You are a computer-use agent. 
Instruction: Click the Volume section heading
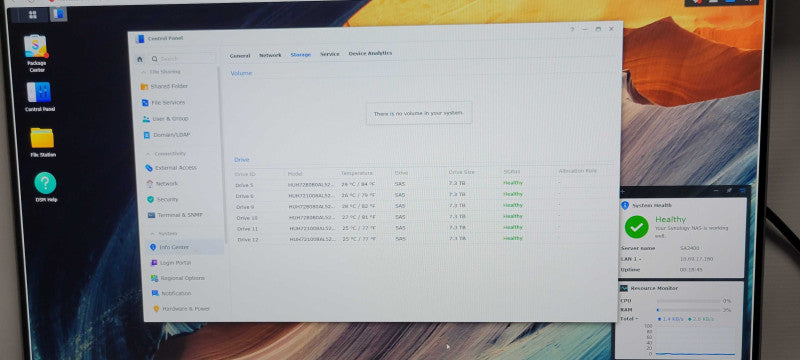coord(241,73)
